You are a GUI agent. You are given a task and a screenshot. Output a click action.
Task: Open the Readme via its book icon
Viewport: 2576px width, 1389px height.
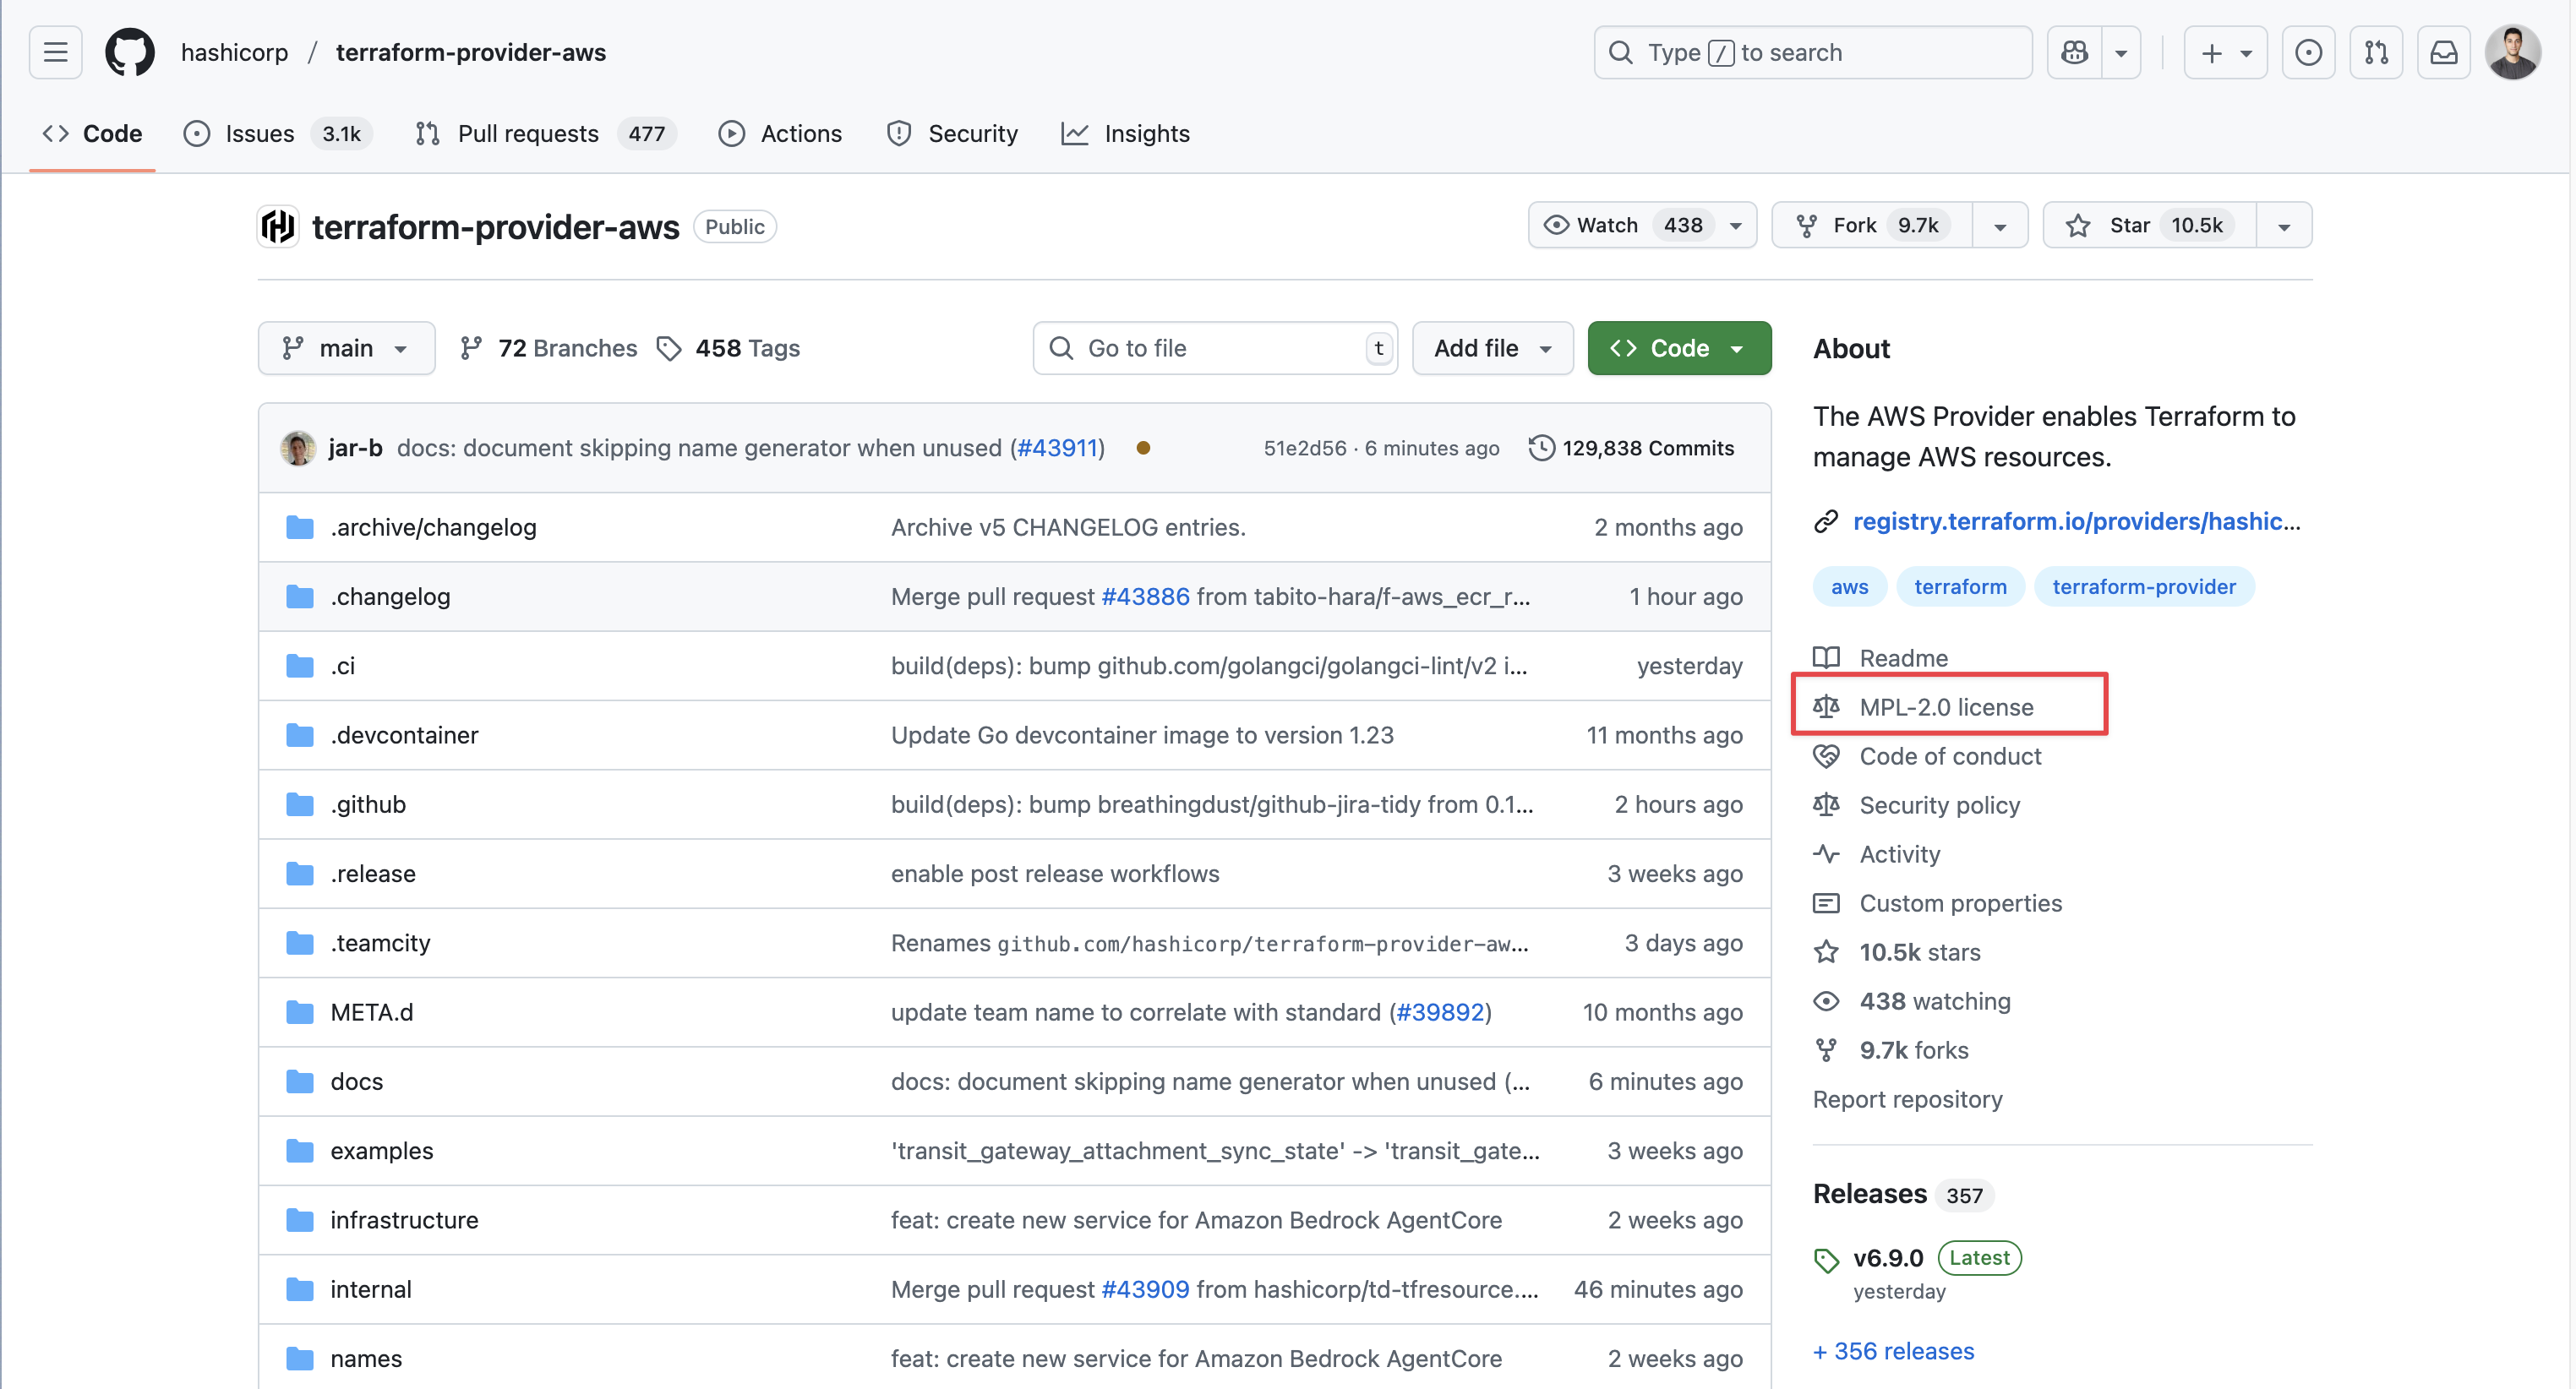pos(1827,657)
